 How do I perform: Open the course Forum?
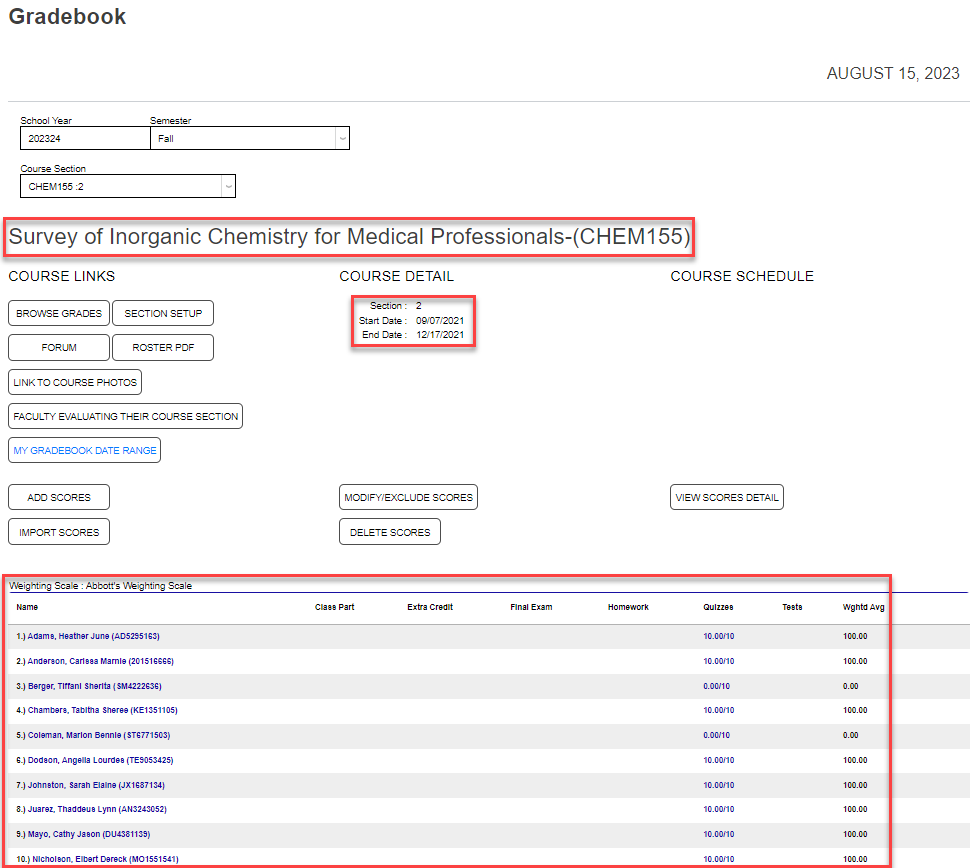click(x=59, y=348)
